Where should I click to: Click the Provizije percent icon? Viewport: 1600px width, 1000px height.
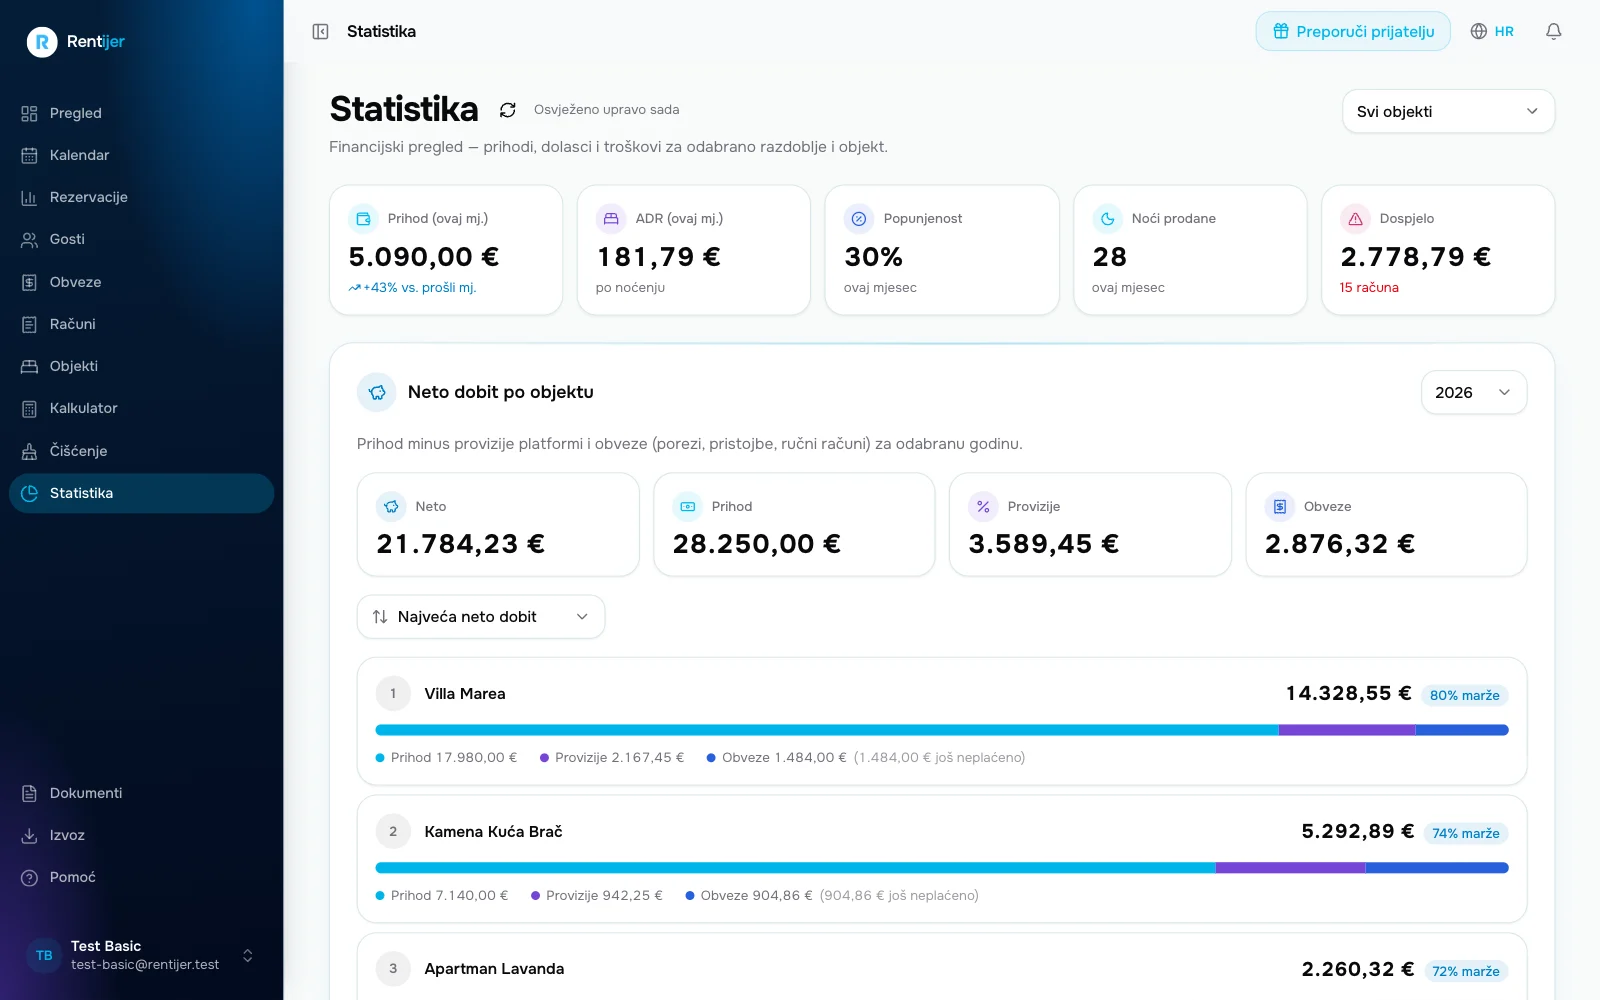983,507
